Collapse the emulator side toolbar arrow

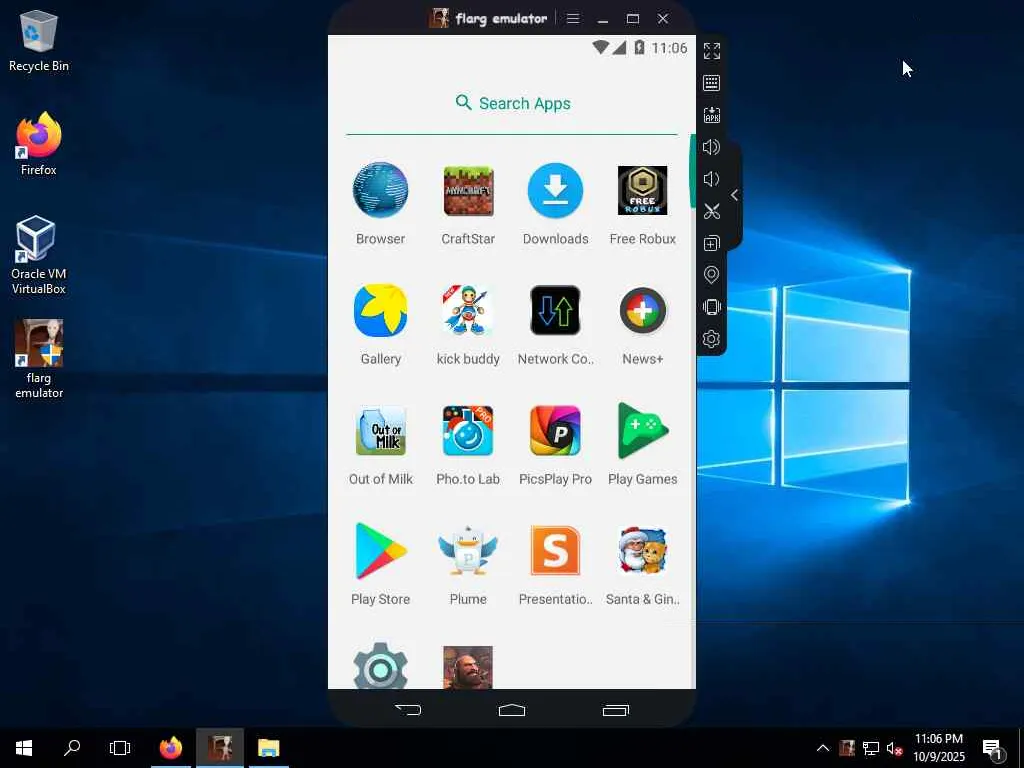[x=735, y=195]
